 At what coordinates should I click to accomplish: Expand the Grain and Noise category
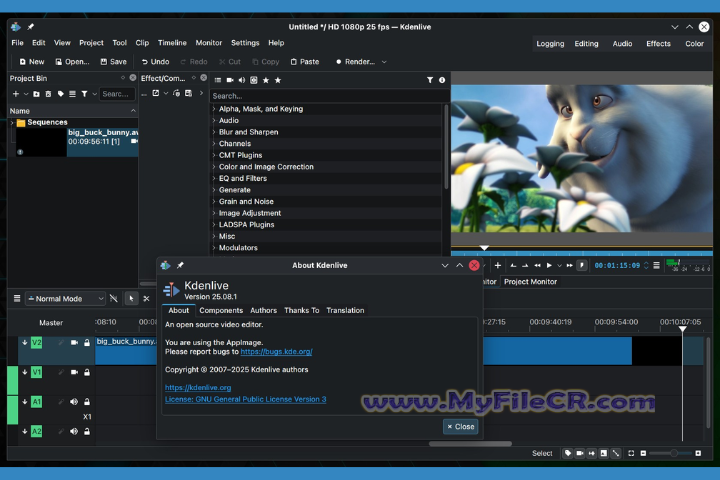[214, 201]
